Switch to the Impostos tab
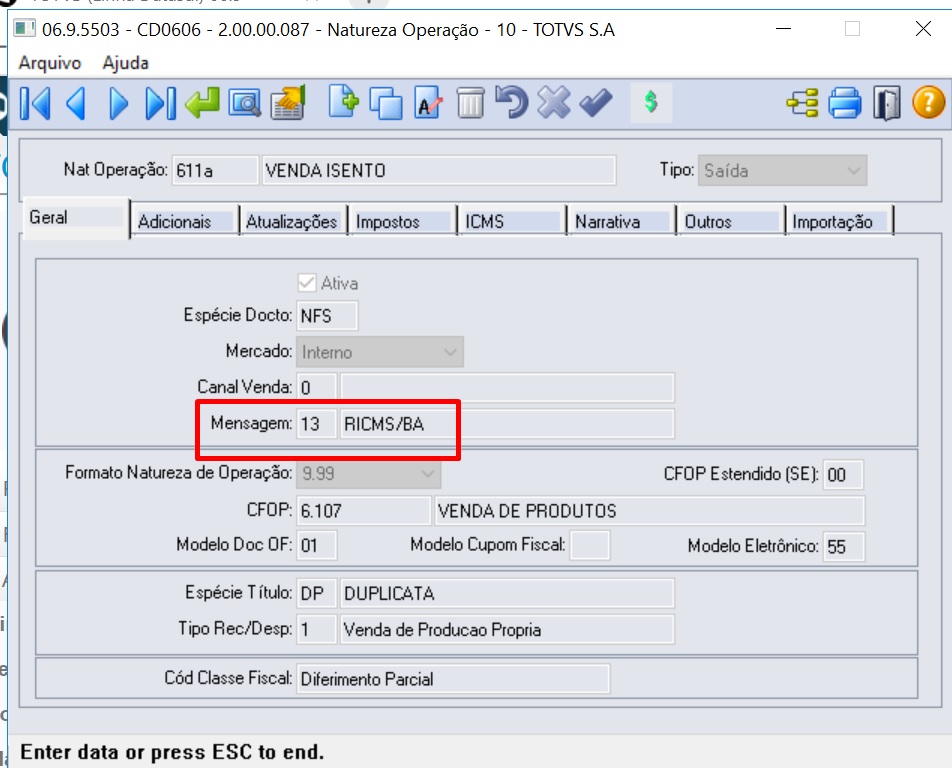This screenshot has height=768, width=952. (x=402, y=222)
